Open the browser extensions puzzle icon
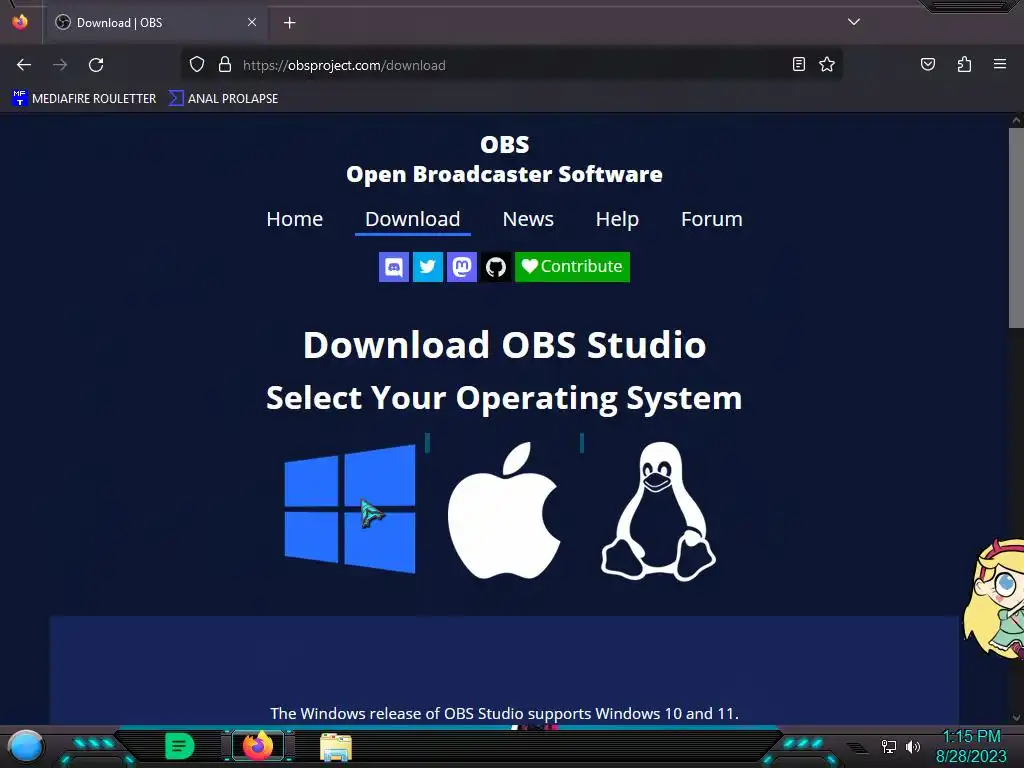This screenshot has width=1024, height=768. 965,65
